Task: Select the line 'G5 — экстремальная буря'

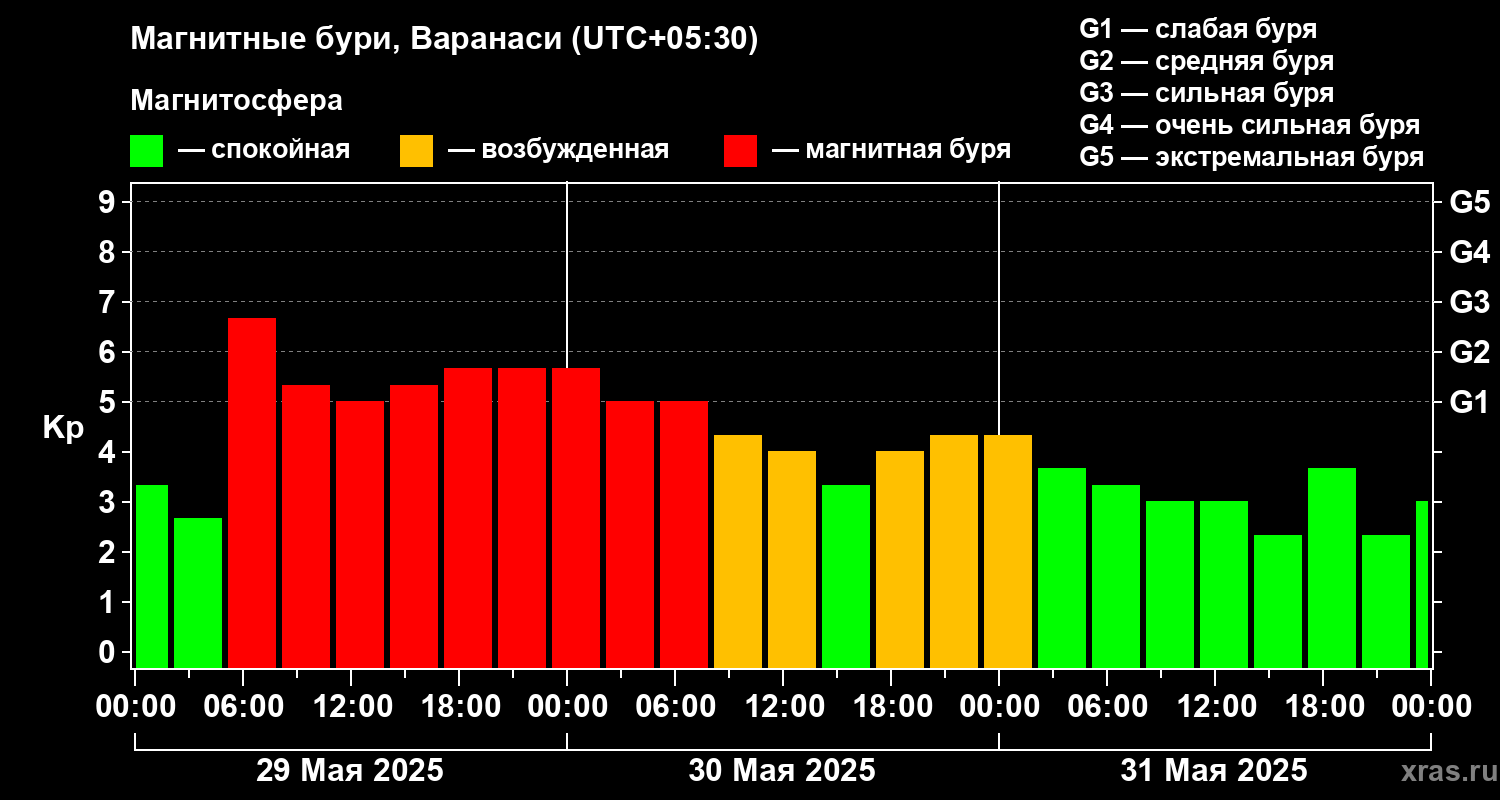Action: coord(1251,158)
